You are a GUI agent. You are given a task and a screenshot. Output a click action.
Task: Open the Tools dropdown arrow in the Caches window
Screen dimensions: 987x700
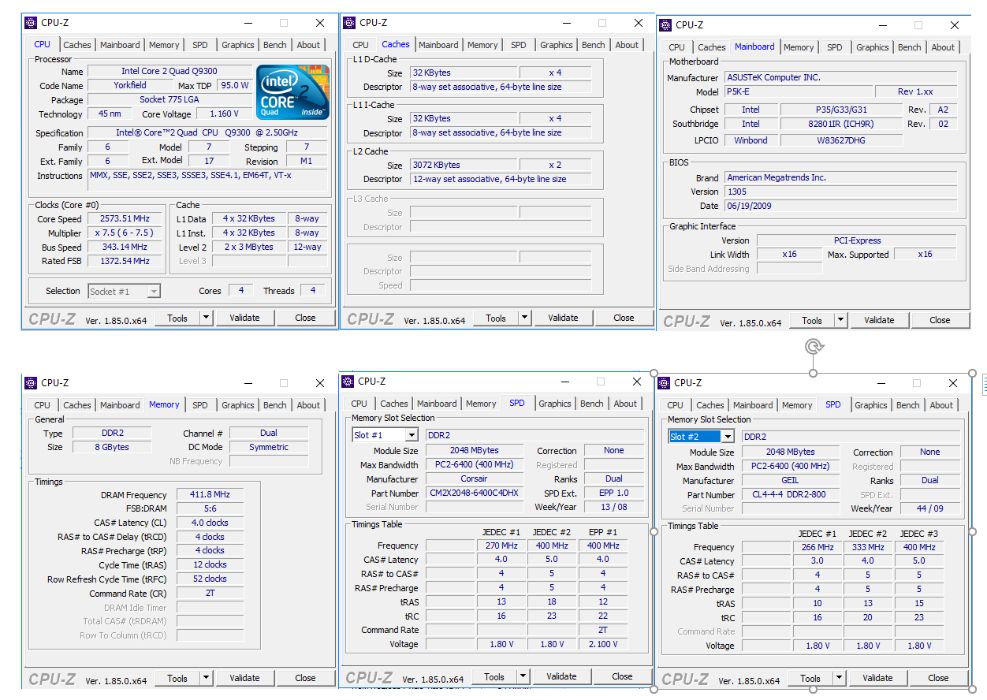(525, 318)
